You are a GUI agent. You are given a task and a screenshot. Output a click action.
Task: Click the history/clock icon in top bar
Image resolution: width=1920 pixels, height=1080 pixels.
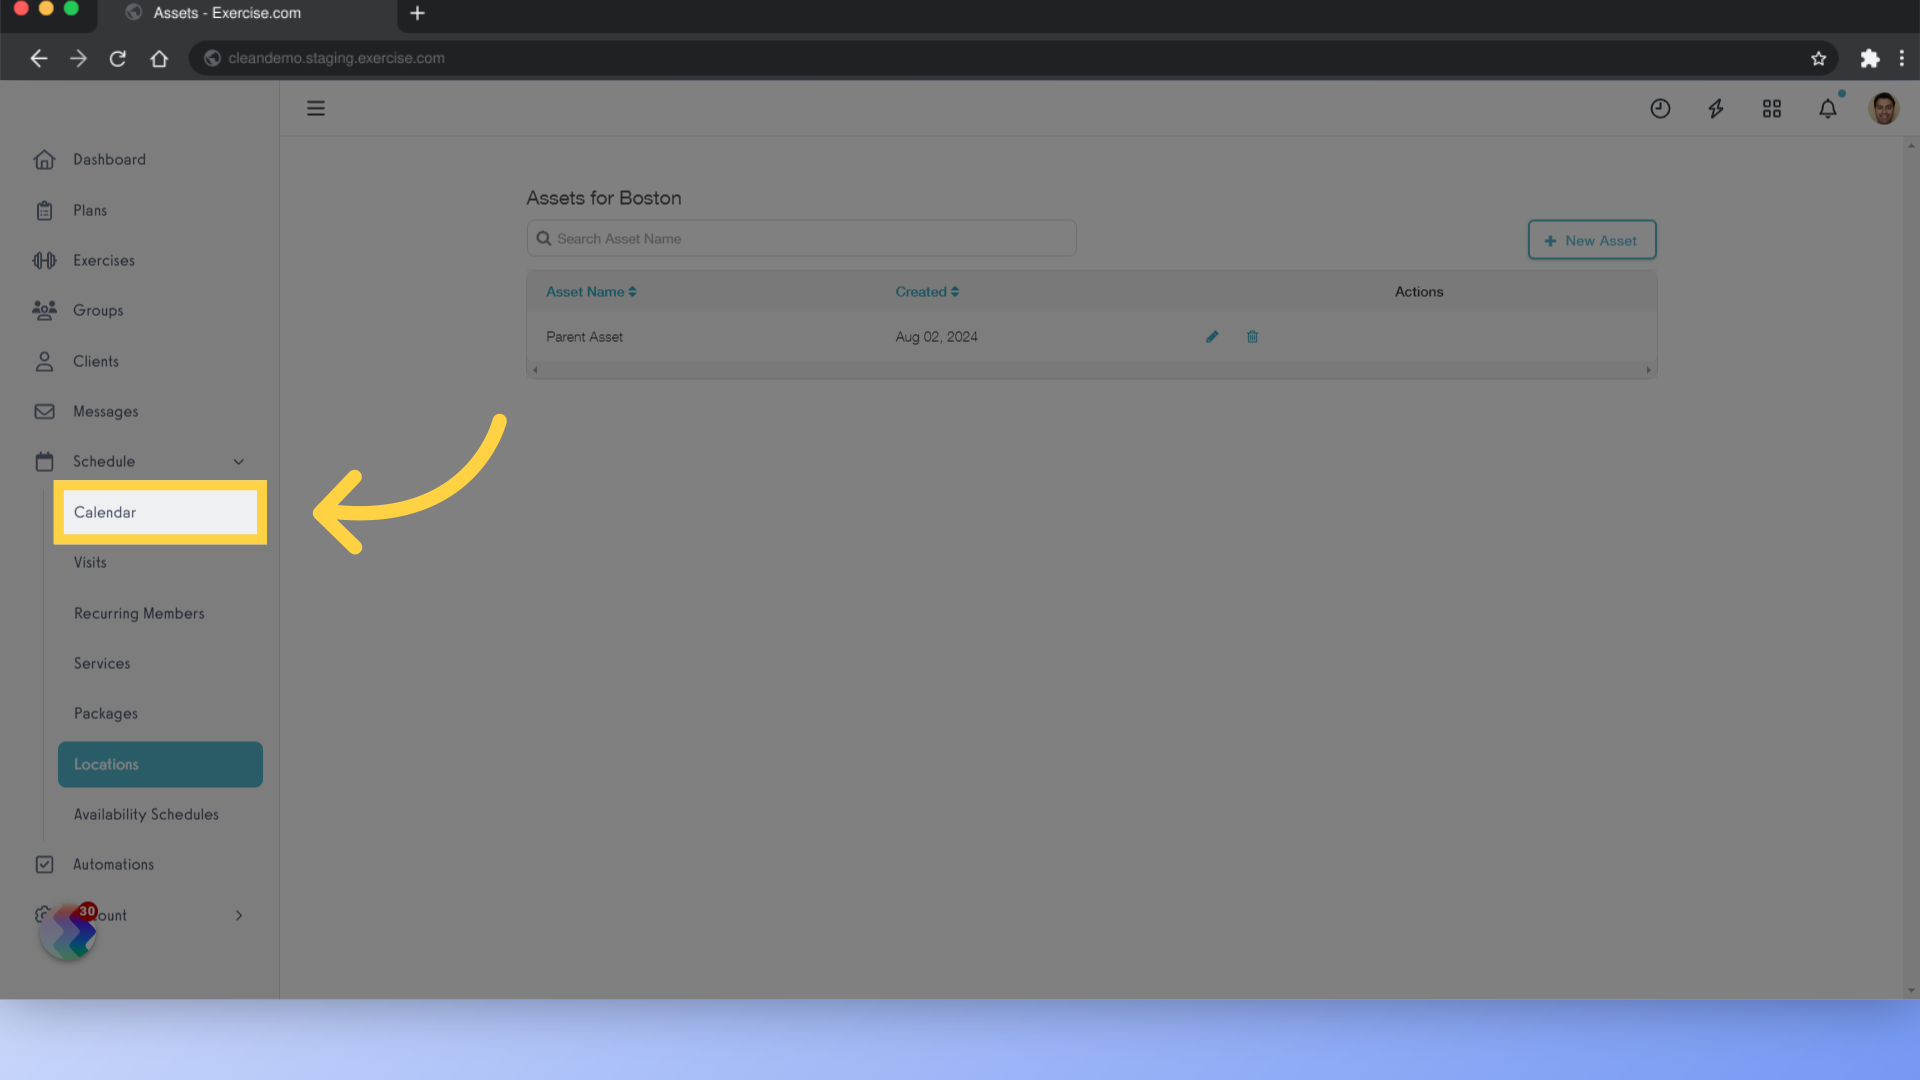coord(1660,108)
